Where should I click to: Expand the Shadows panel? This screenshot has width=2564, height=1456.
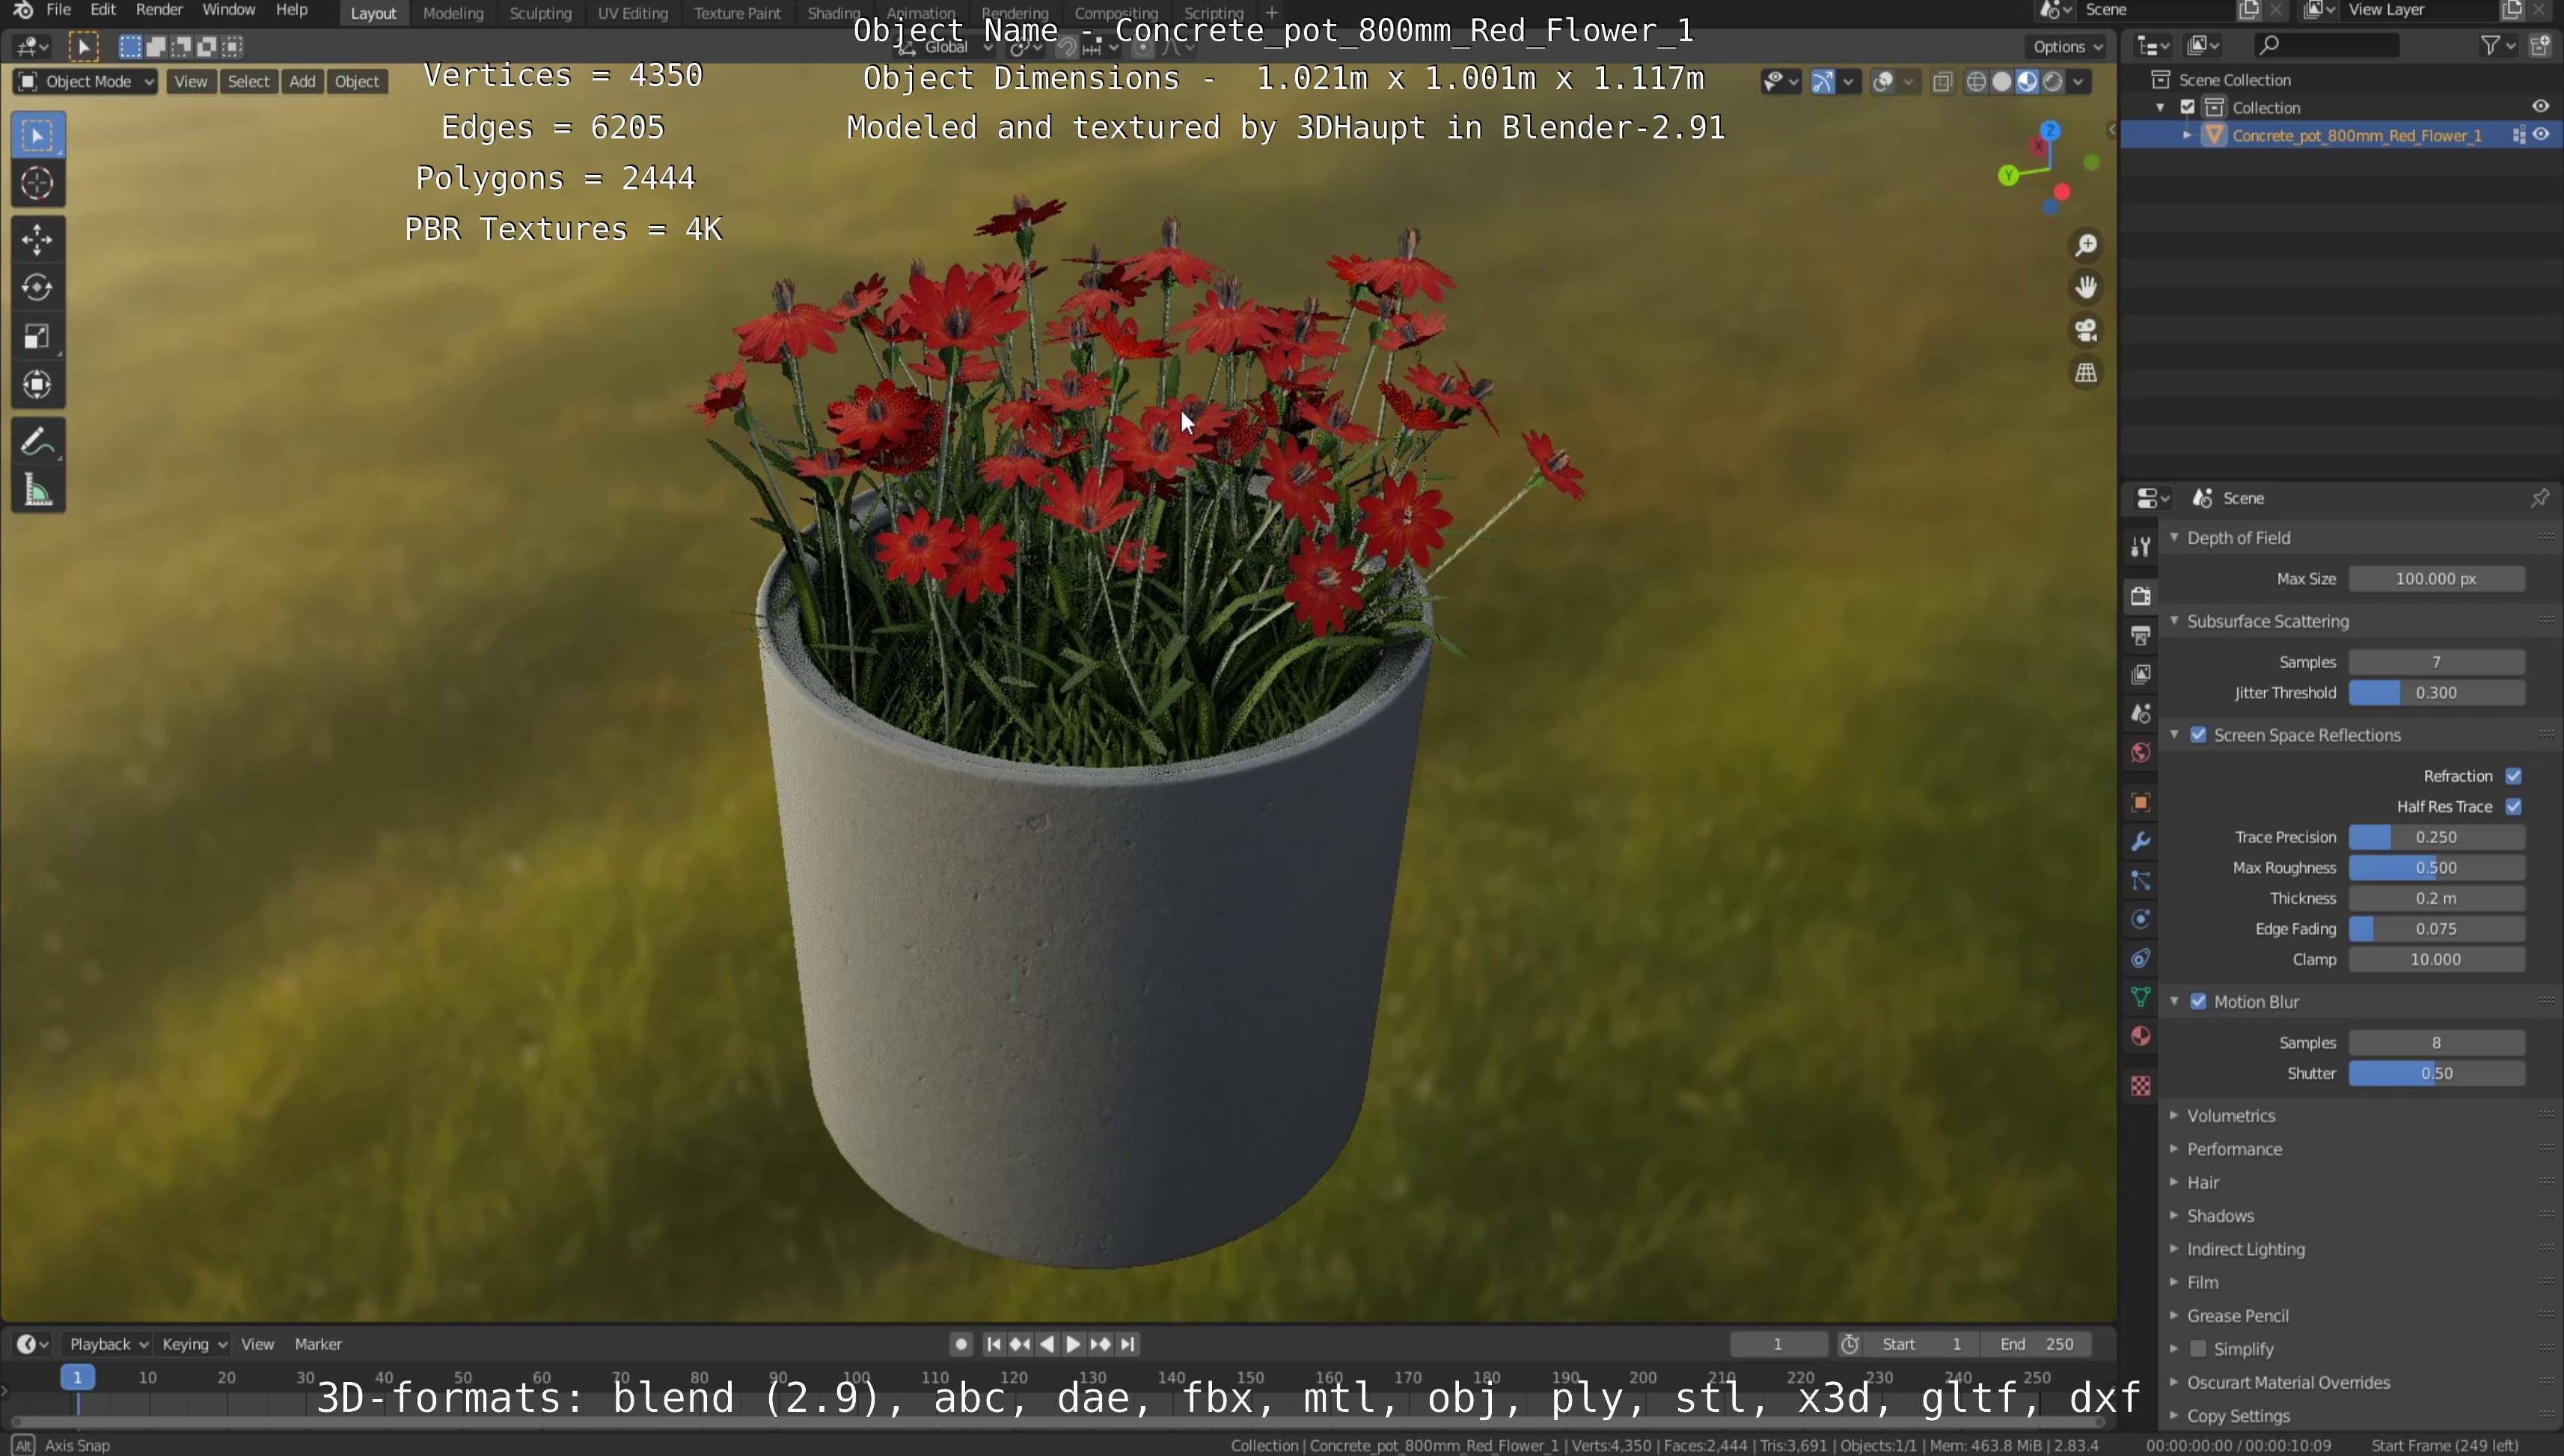coord(2220,1216)
